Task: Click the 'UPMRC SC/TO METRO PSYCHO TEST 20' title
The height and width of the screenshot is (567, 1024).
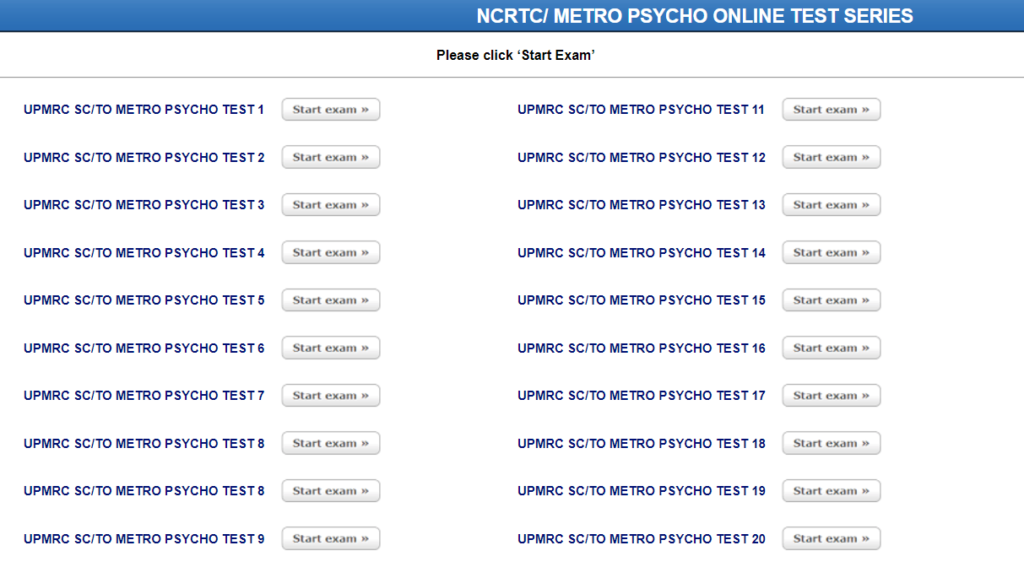Action: coord(641,539)
